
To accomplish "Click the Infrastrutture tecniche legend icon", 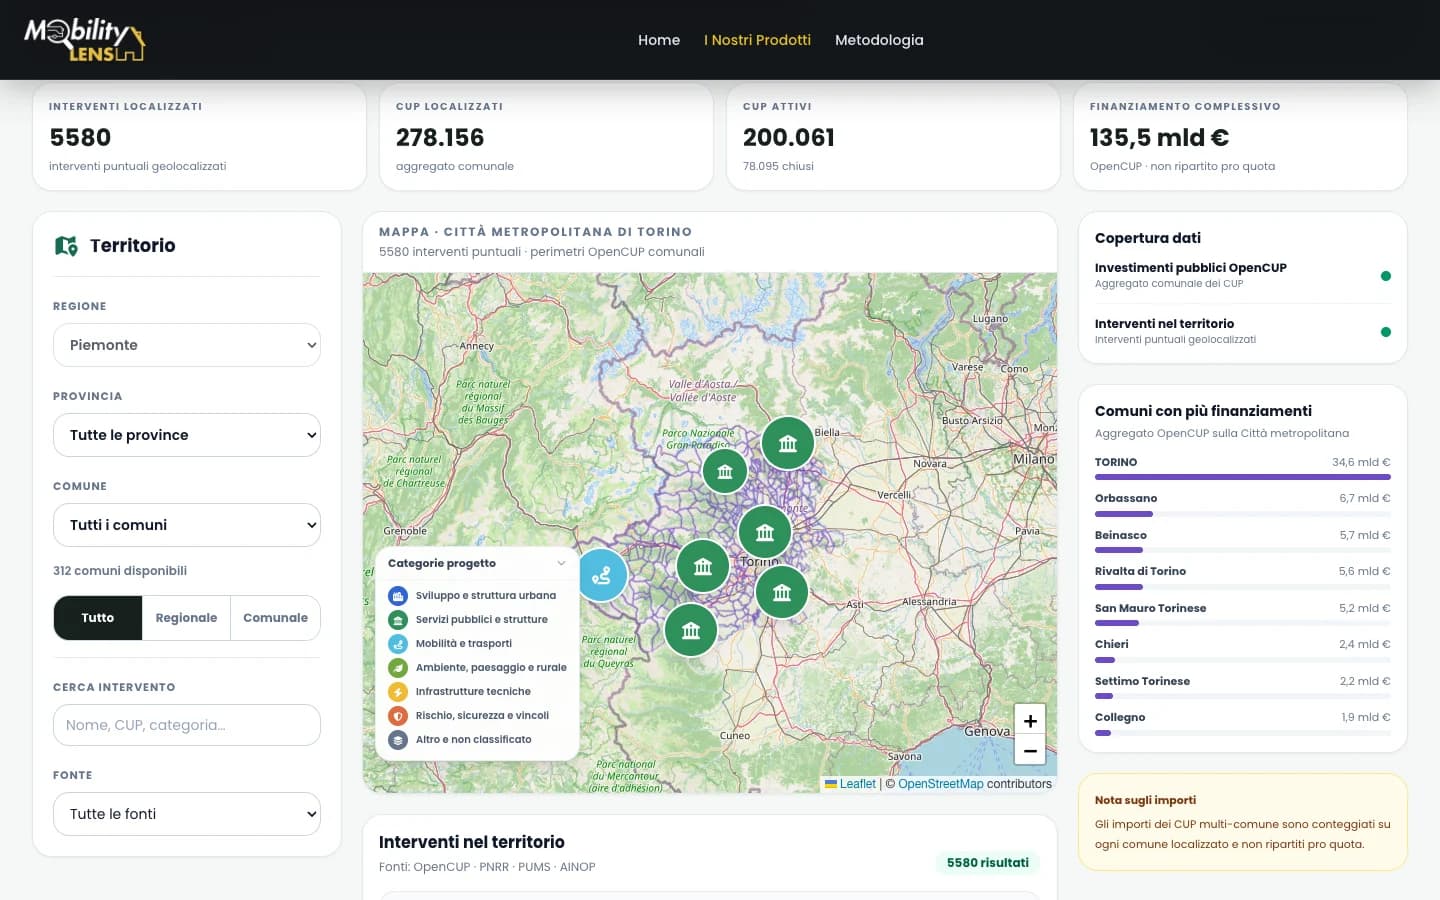I will coord(398,691).
